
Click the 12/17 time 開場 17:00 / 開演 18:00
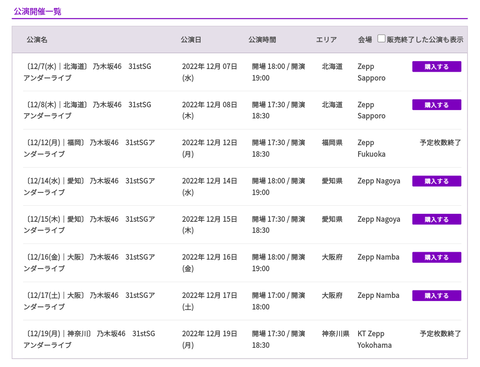click(278, 301)
